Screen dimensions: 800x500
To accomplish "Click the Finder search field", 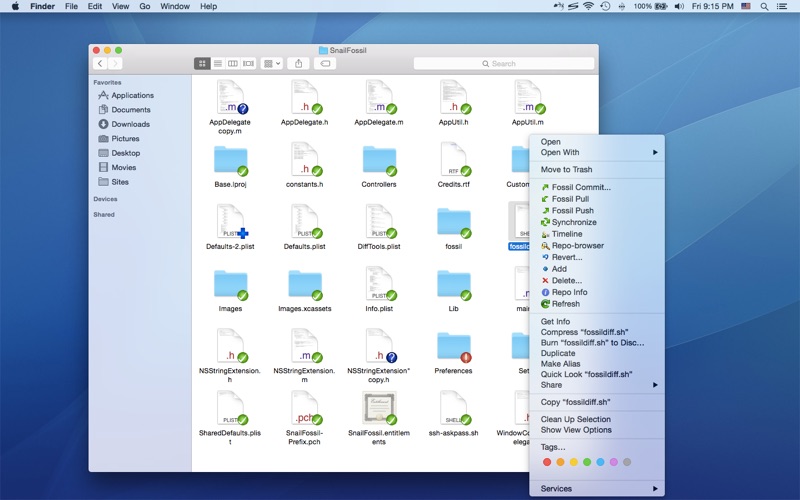I will click(503, 63).
